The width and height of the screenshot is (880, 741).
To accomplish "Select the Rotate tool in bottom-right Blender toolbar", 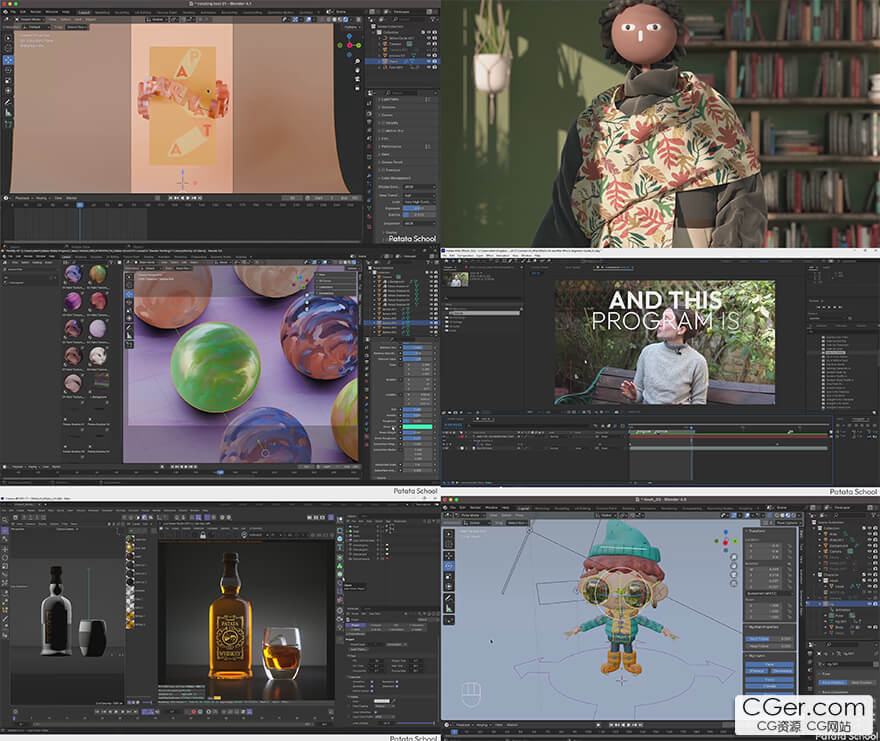I will (x=449, y=566).
